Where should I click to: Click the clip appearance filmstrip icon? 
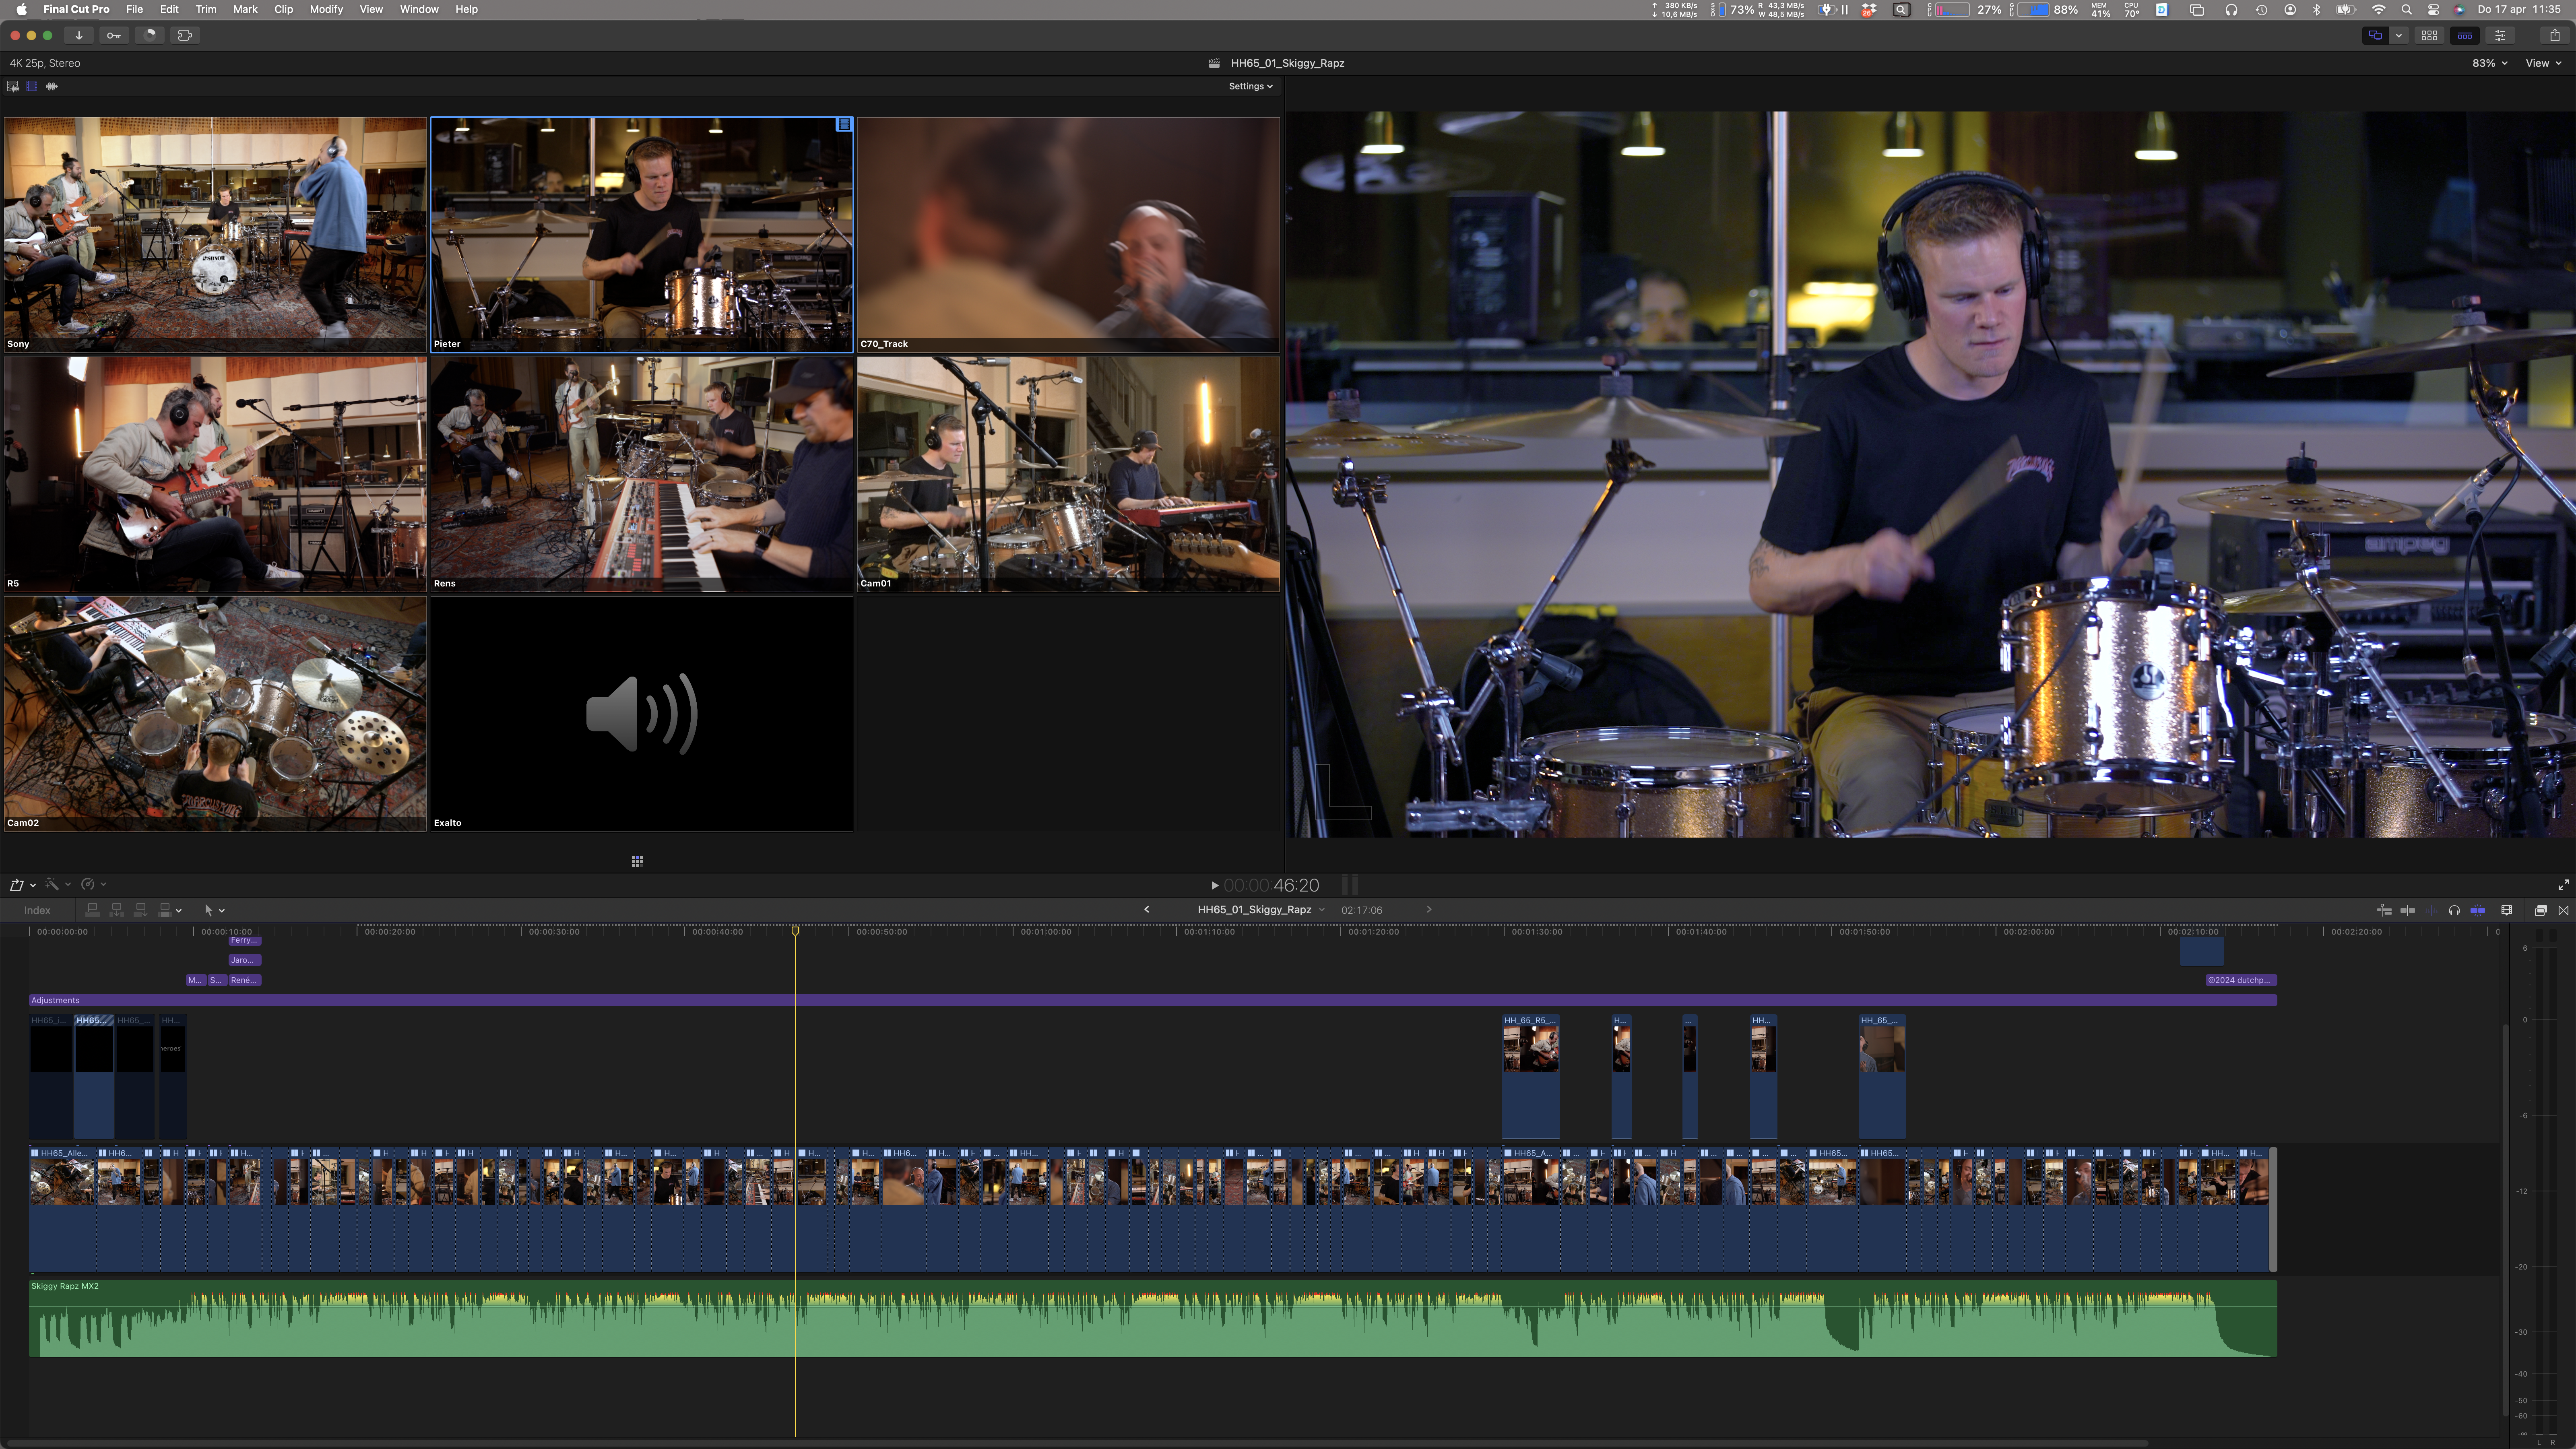(2507, 910)
